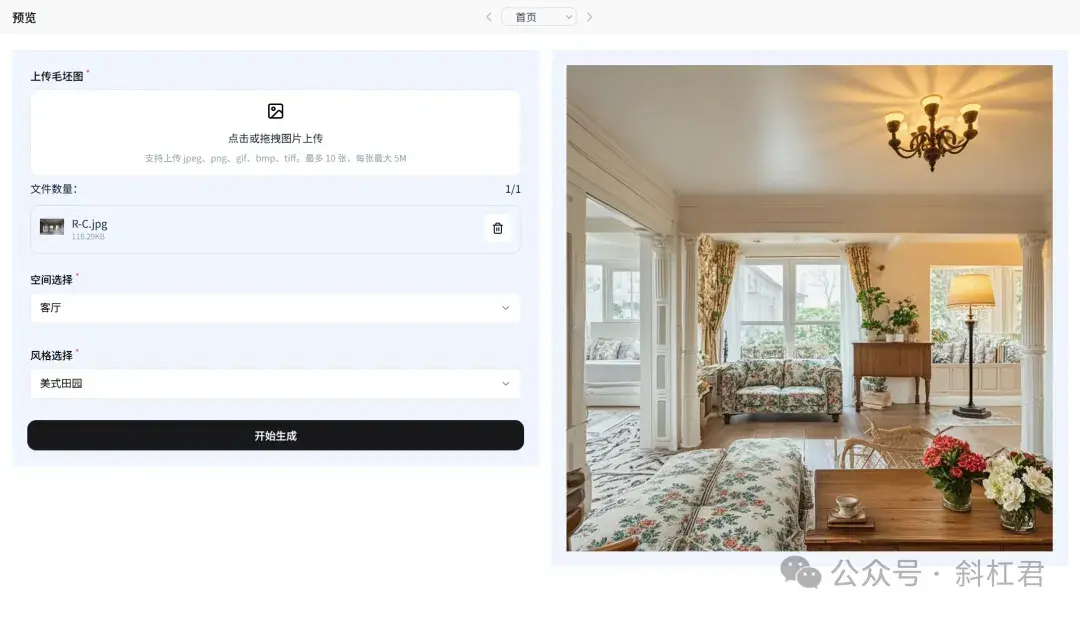Open the generated living room image
Image resolution: width=1080 pixels, height=617 pixels.
[x=809, y=308]
